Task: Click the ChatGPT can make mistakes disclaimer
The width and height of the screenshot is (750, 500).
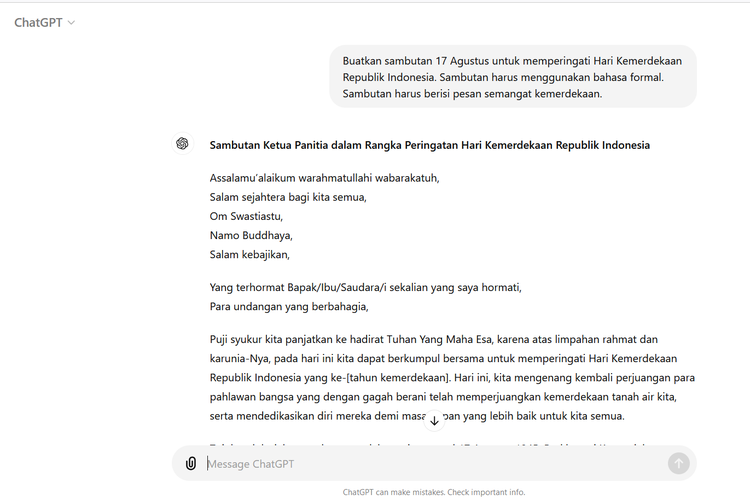Action: (433, 492)
